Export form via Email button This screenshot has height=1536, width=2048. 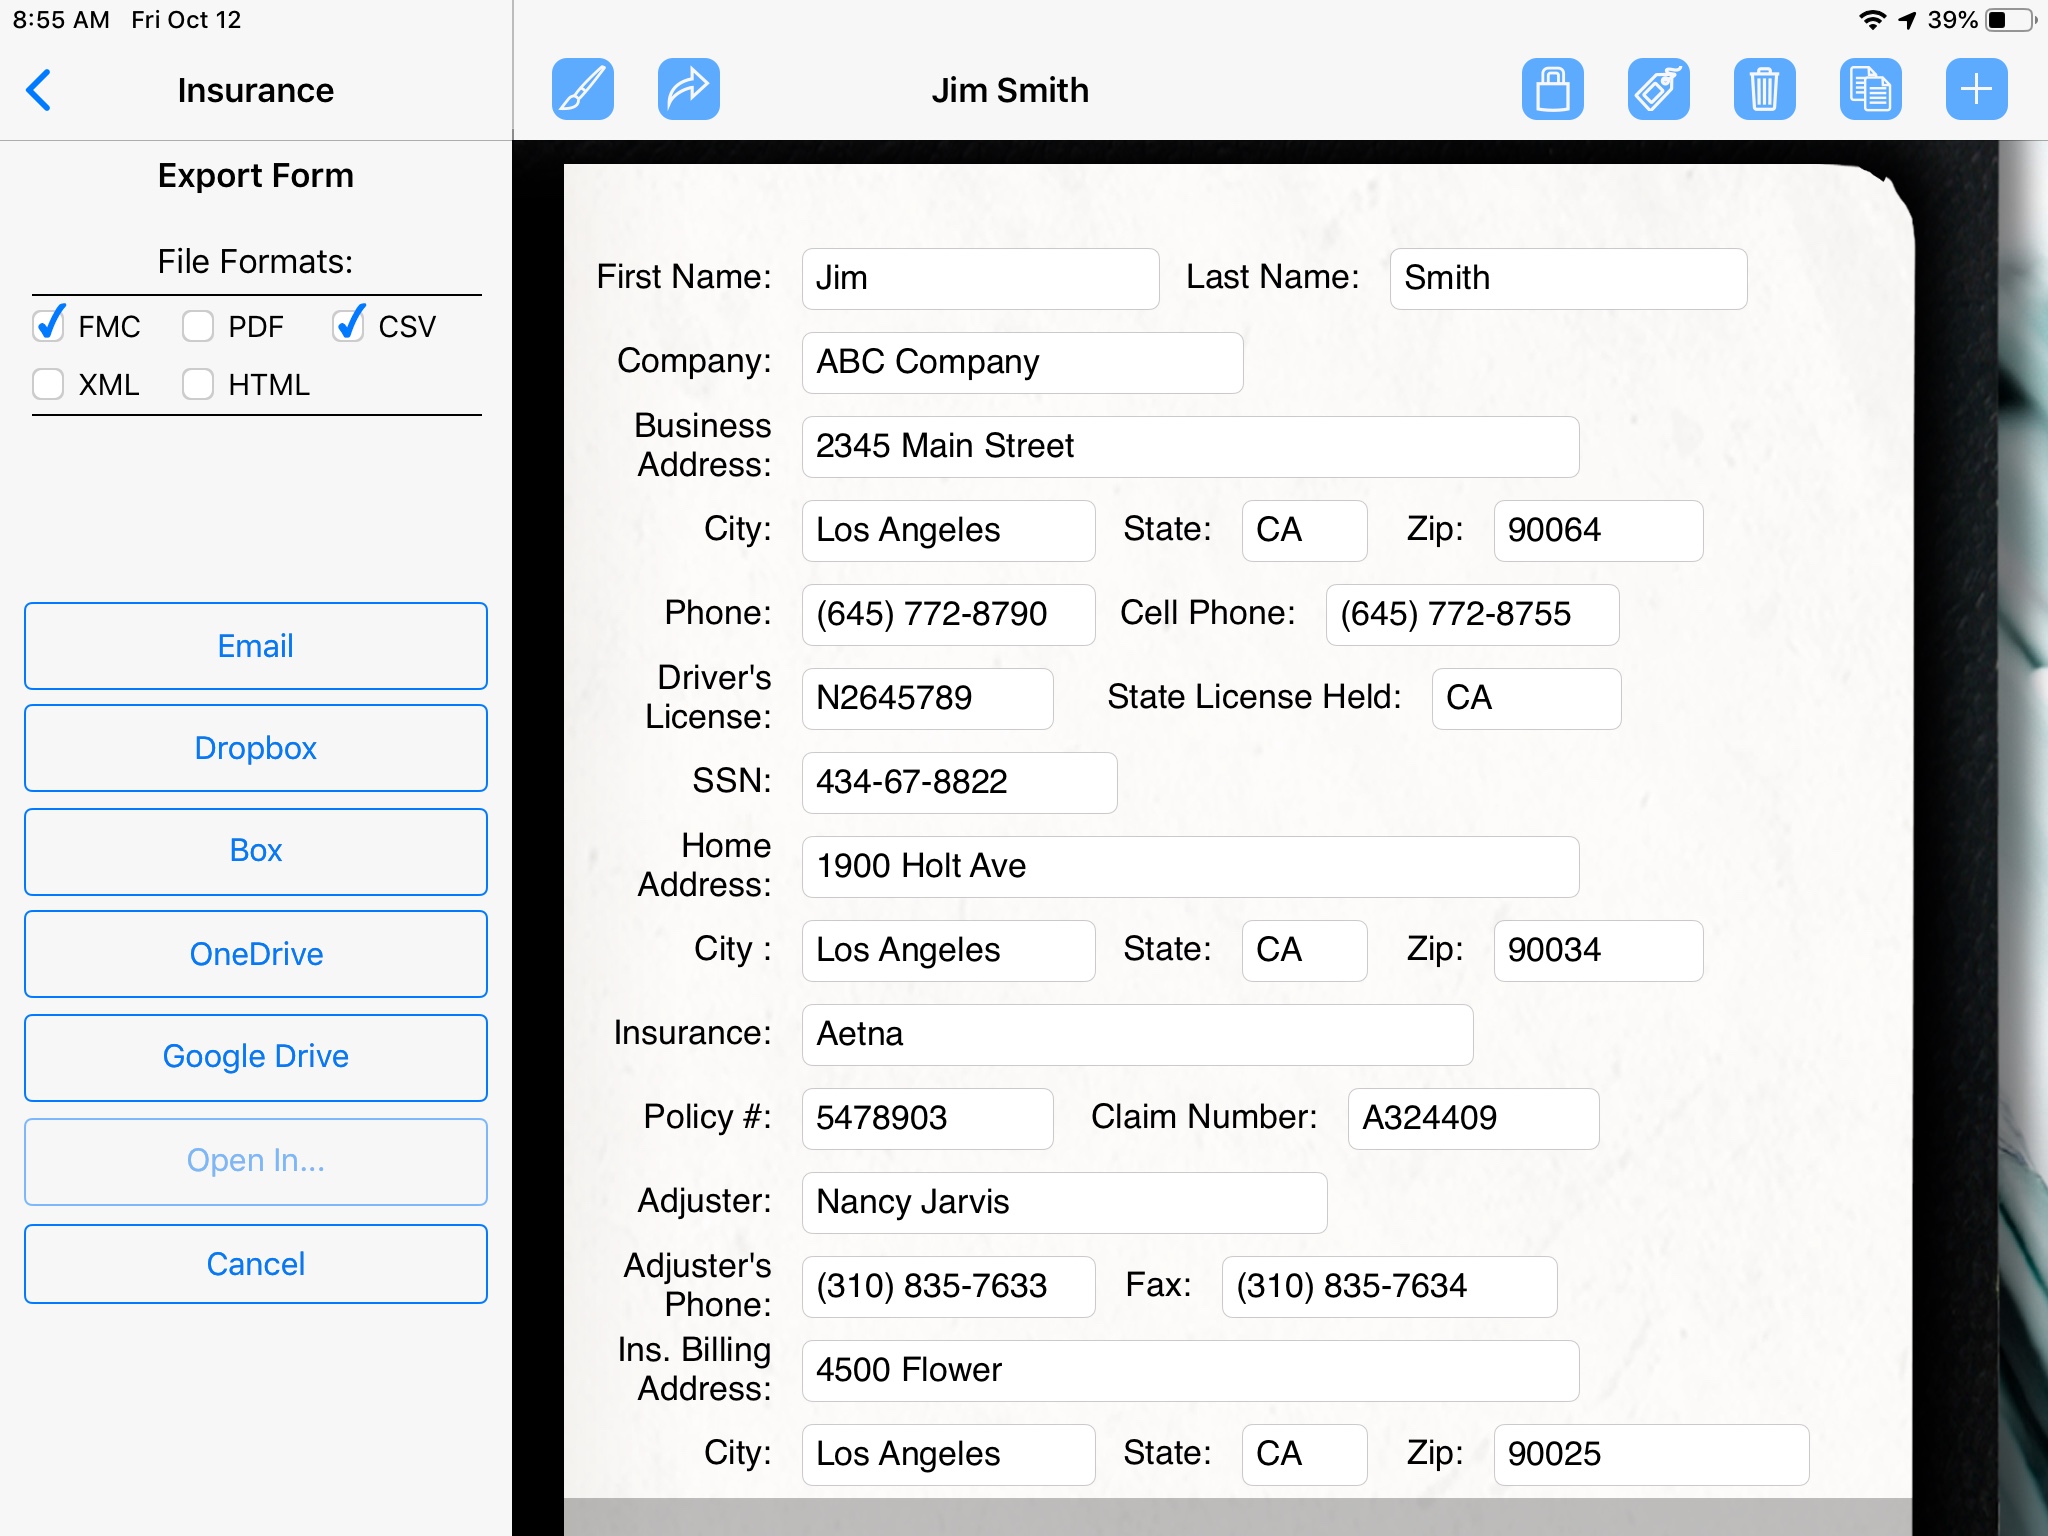[256, 646]
